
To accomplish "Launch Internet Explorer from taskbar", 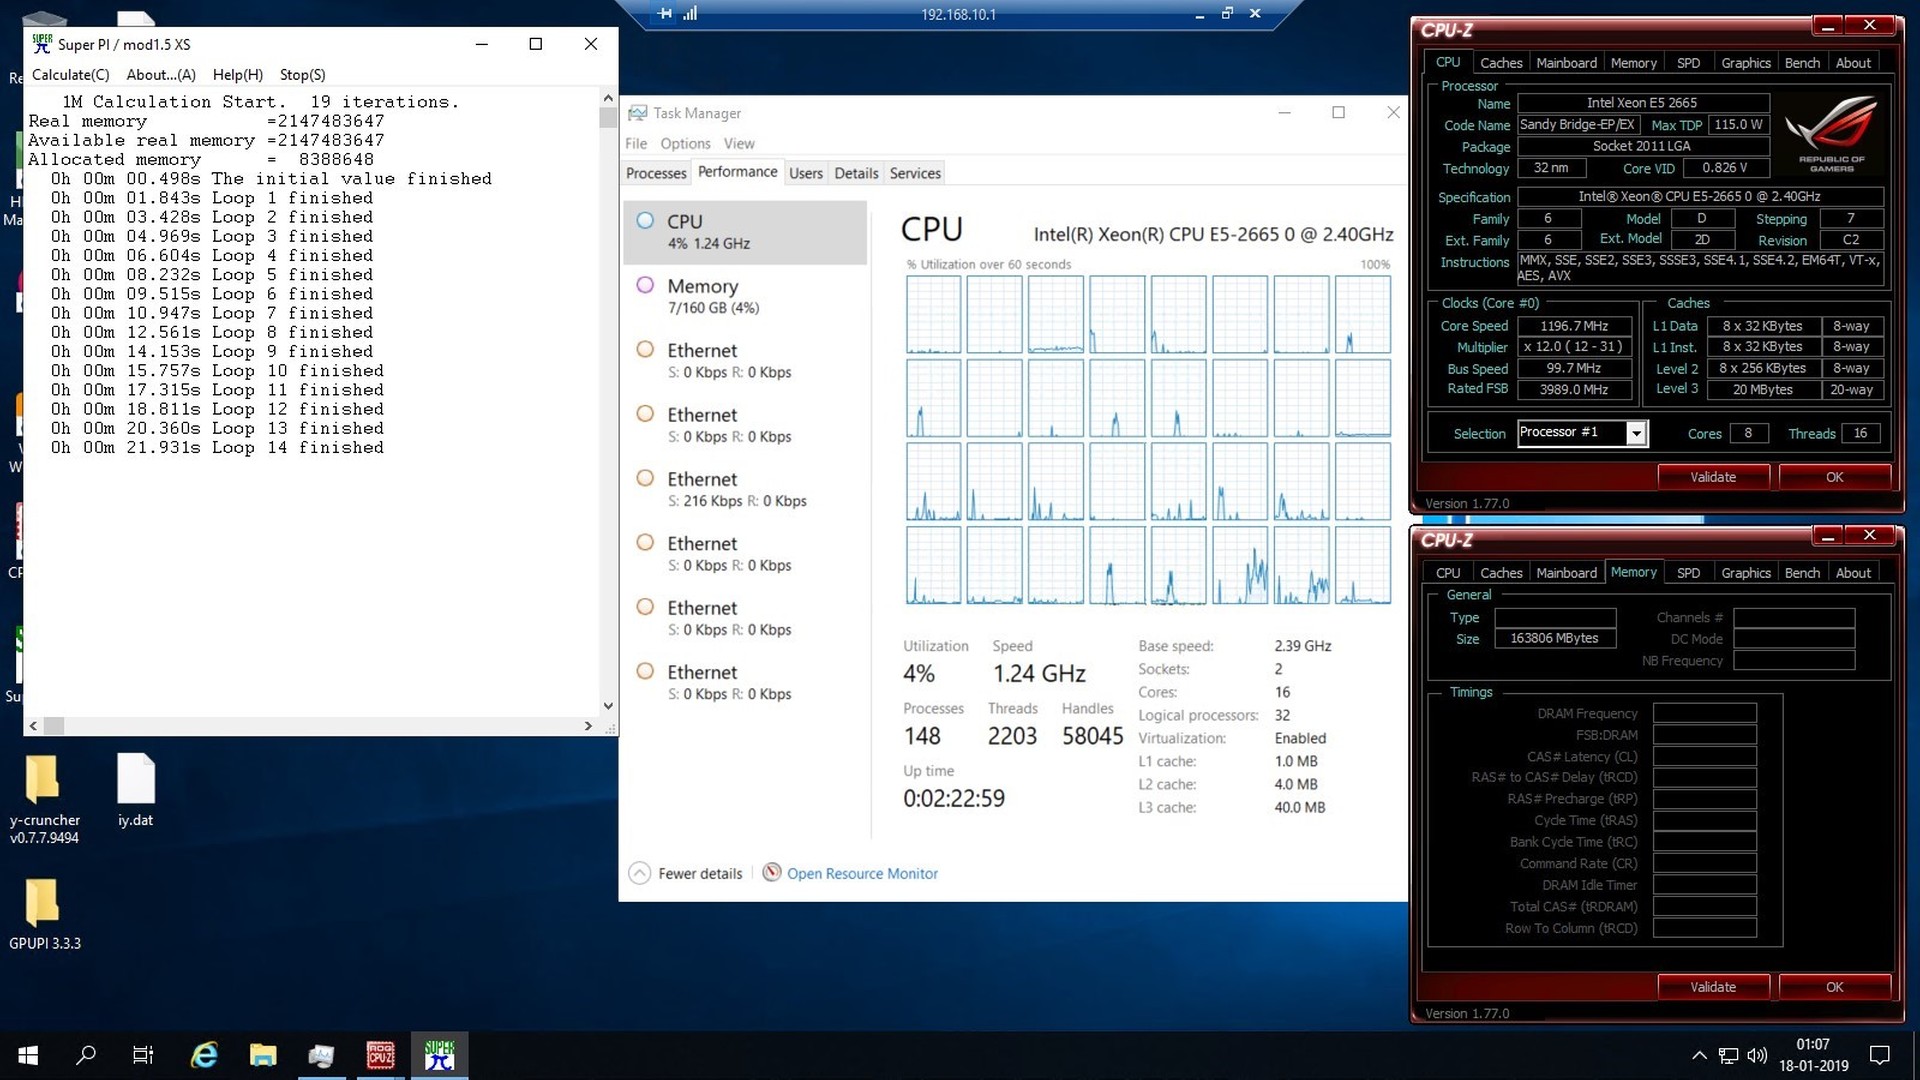I will [x=204, y=1055].
